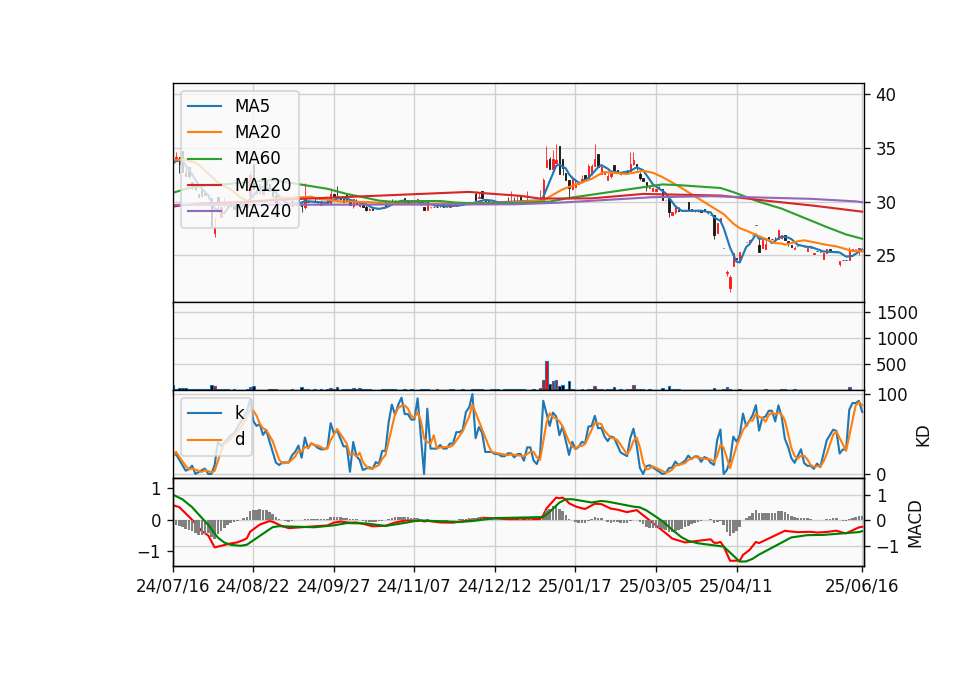Click the volume axis value 1000
960x690 pixels.
coord(897,339)
